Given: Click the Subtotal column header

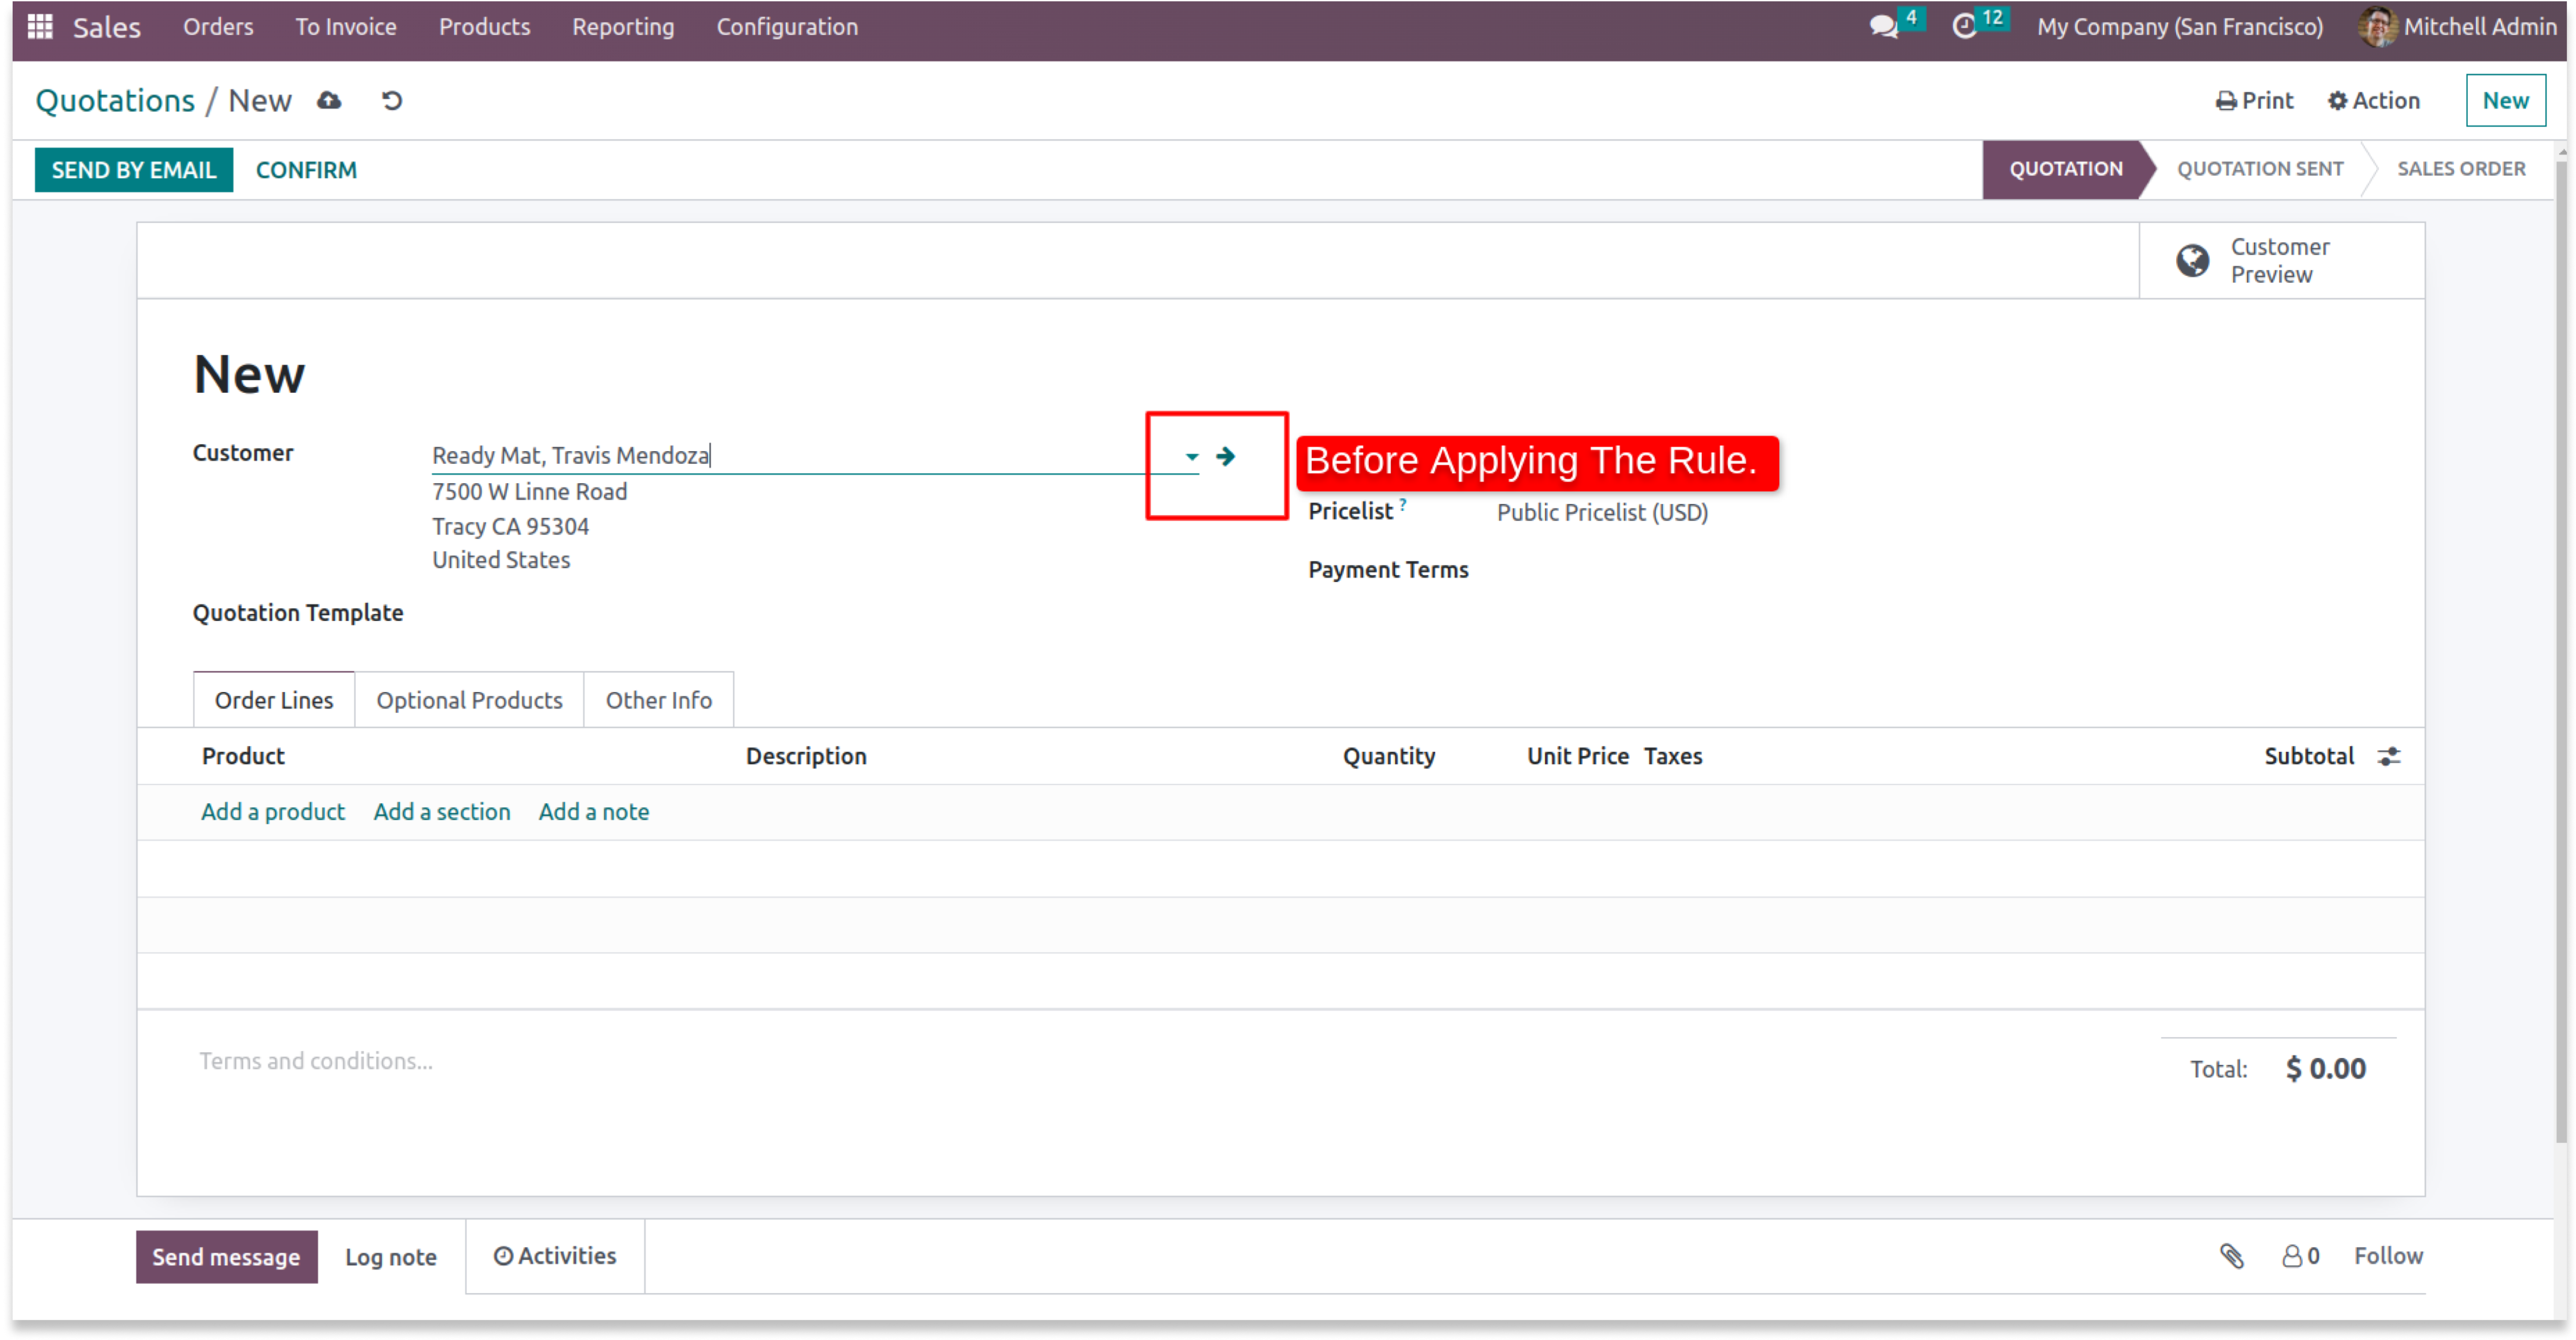Looking at the screenshot, I should click(x=2308, y=757).
